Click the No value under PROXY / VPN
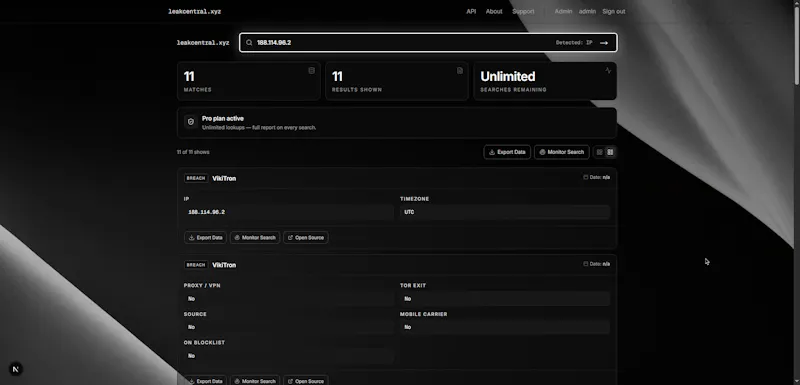Image resolution: width=800 pixels, height=385 pixels. pos(191,299)
